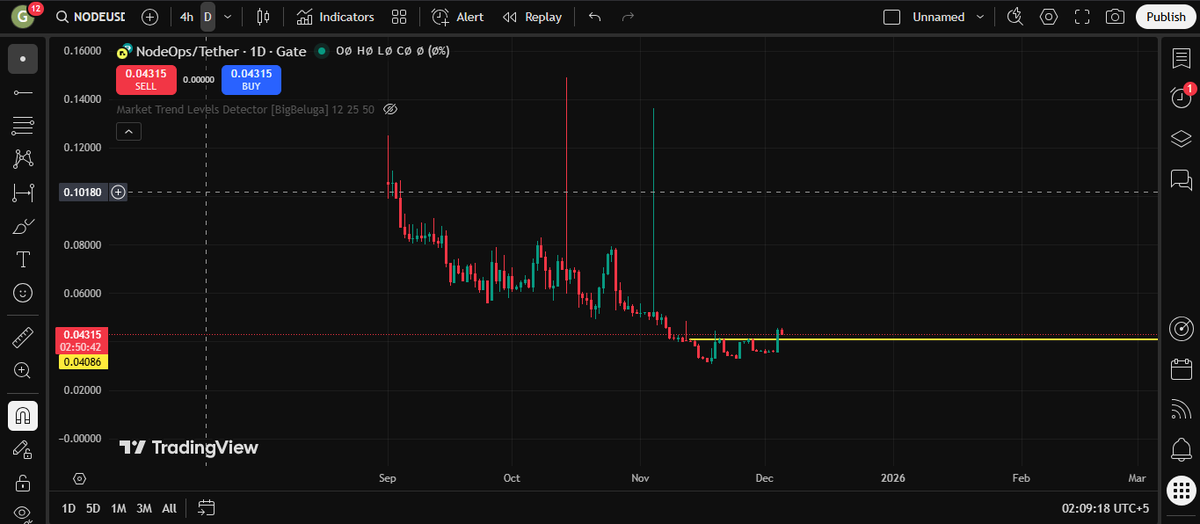Expand the Unnamed layout dropdown arrow

pyautogui.click(x=980, y=17)
